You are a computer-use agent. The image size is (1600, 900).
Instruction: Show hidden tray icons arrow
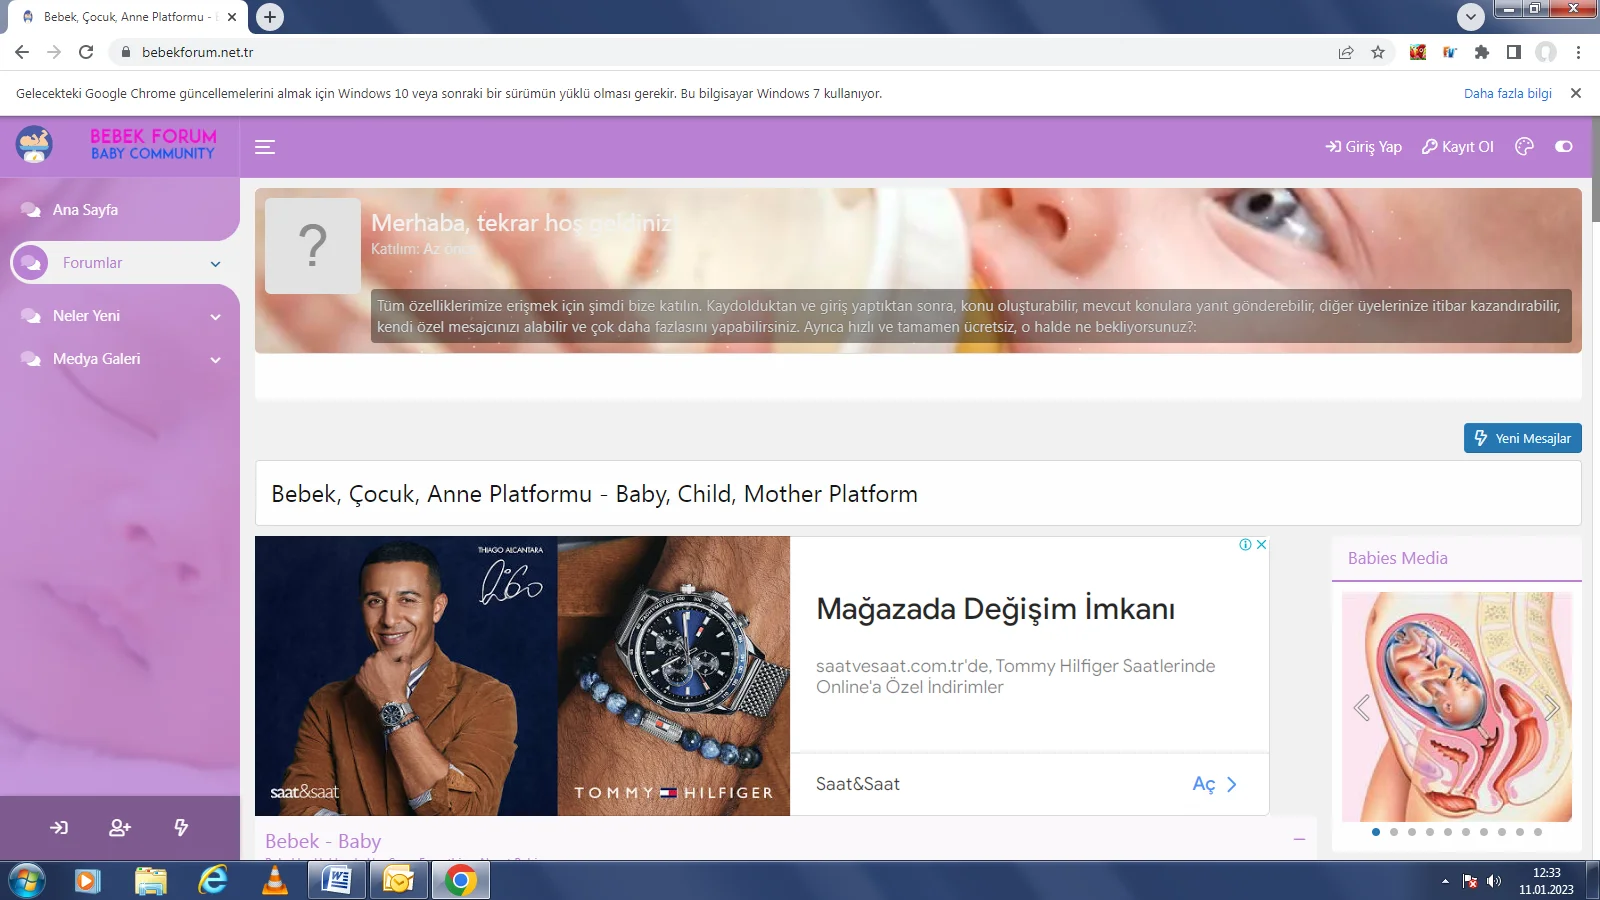coord(1445,881)
